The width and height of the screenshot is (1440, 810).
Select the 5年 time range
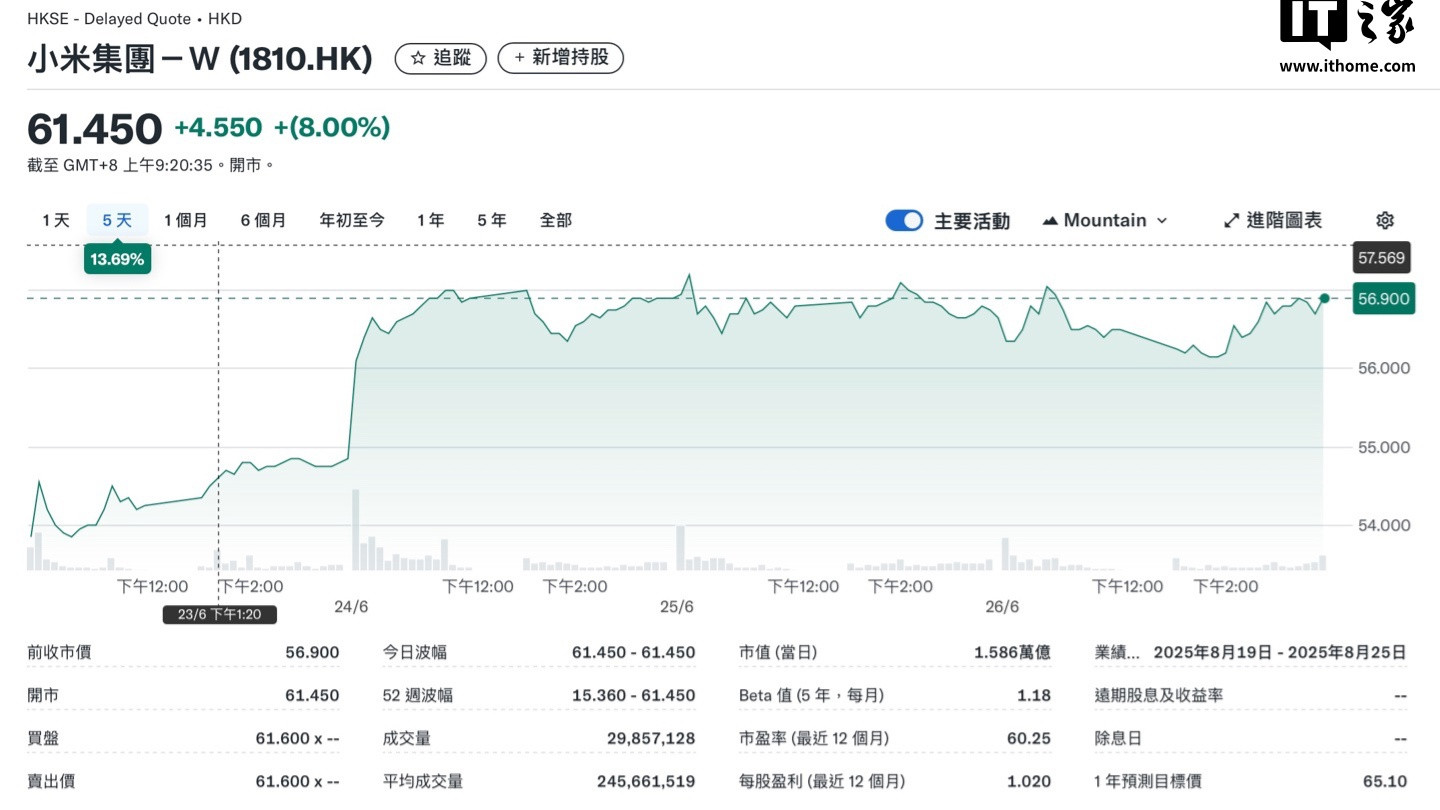pos(492,220)
